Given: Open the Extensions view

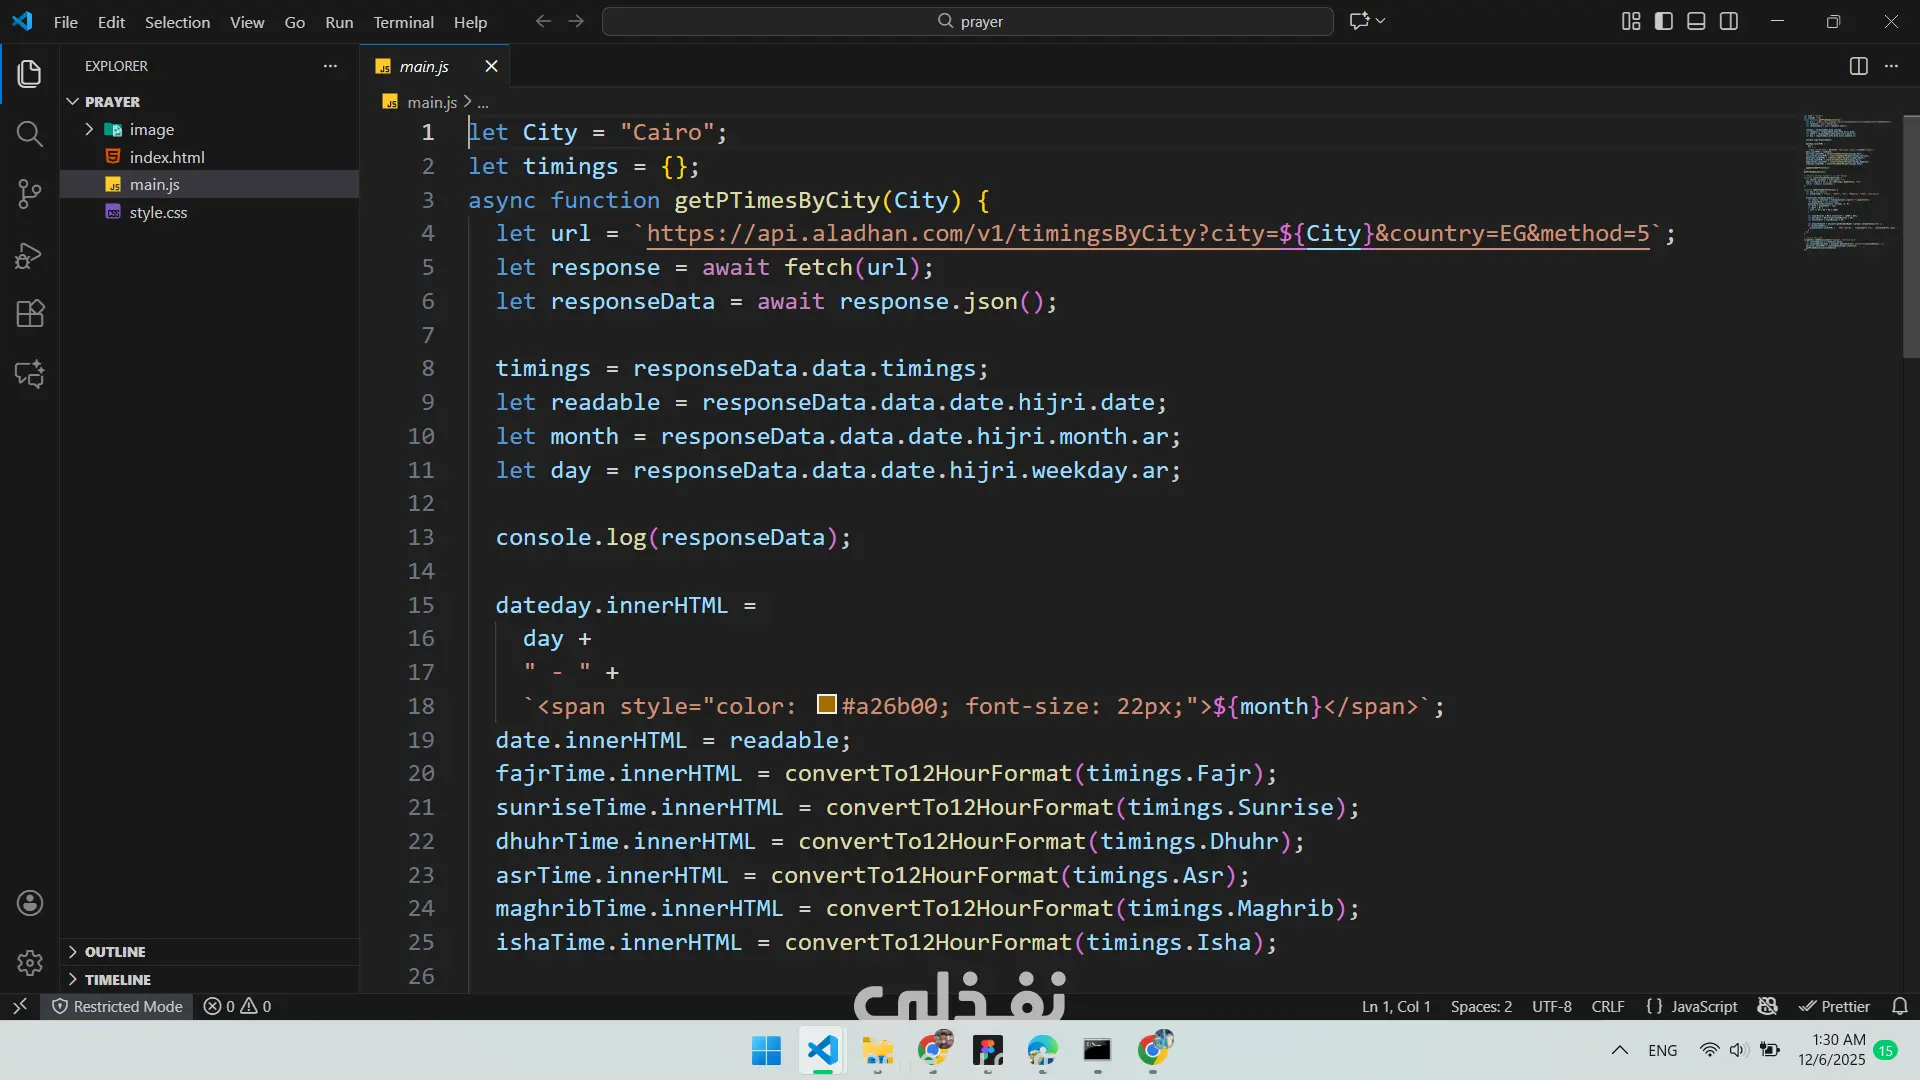Looking at the screenshot, I should (30, 314).
